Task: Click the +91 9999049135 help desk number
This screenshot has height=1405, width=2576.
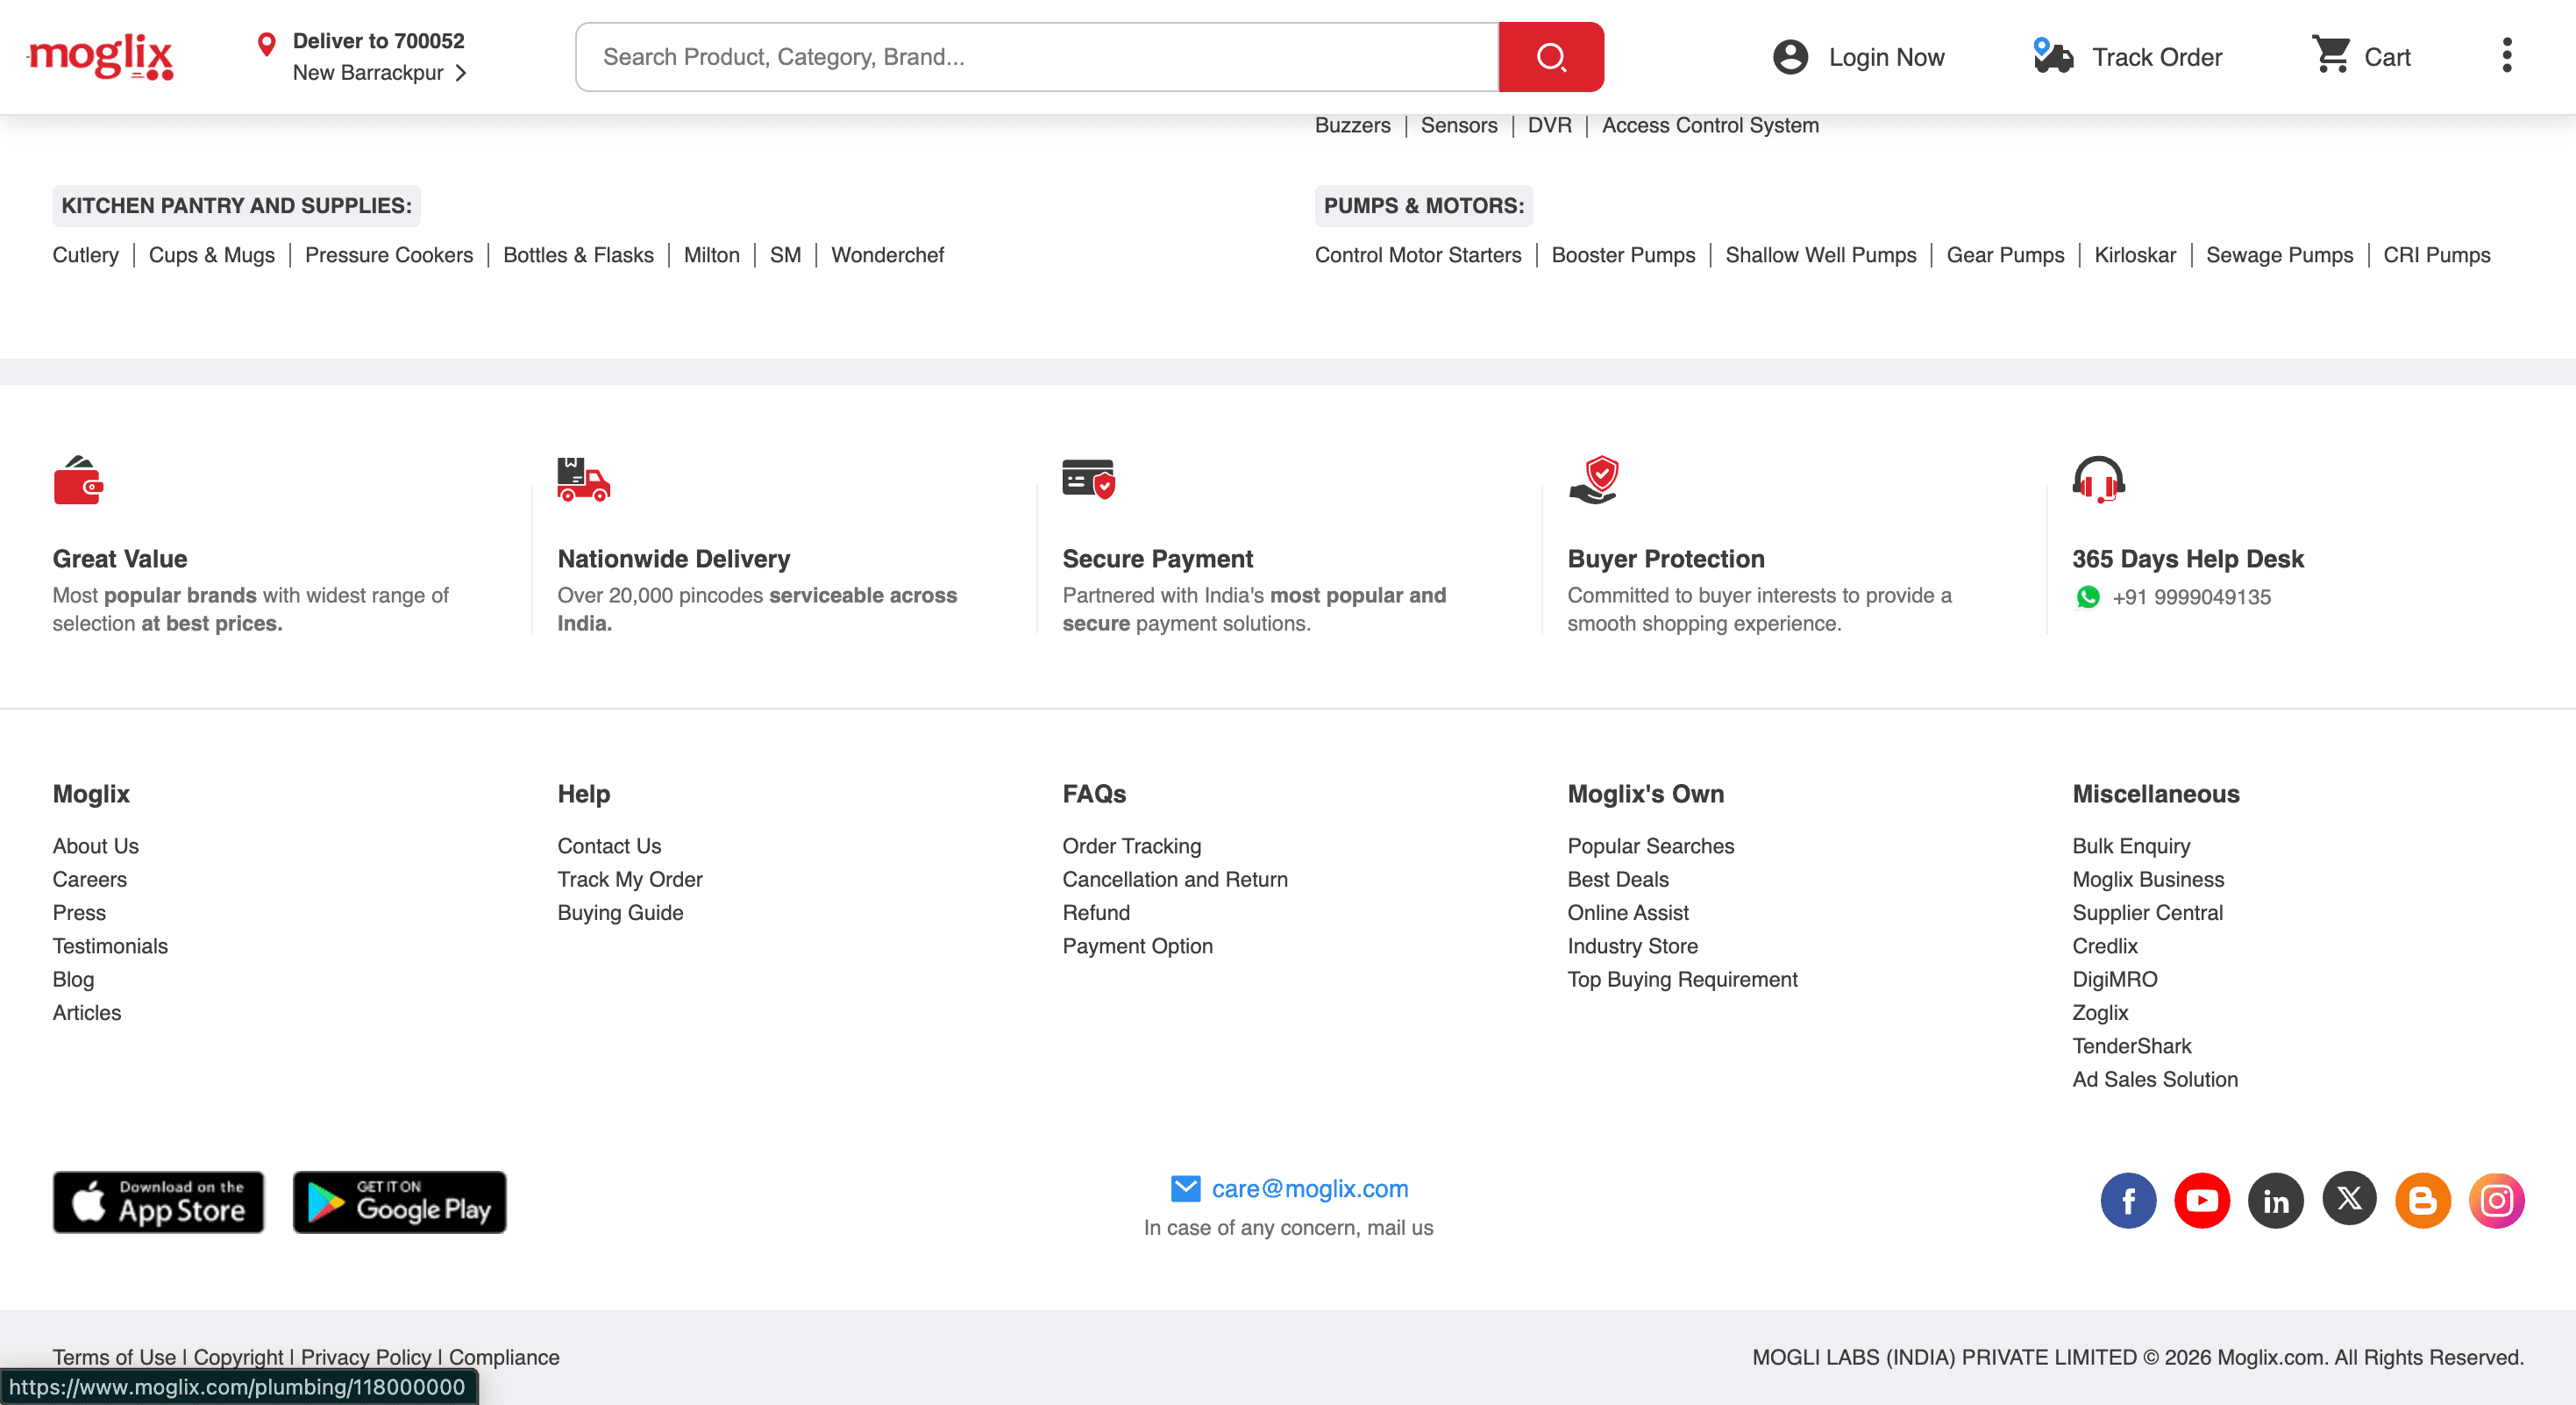Action: pyautogui.click(x=2191, y=597)
